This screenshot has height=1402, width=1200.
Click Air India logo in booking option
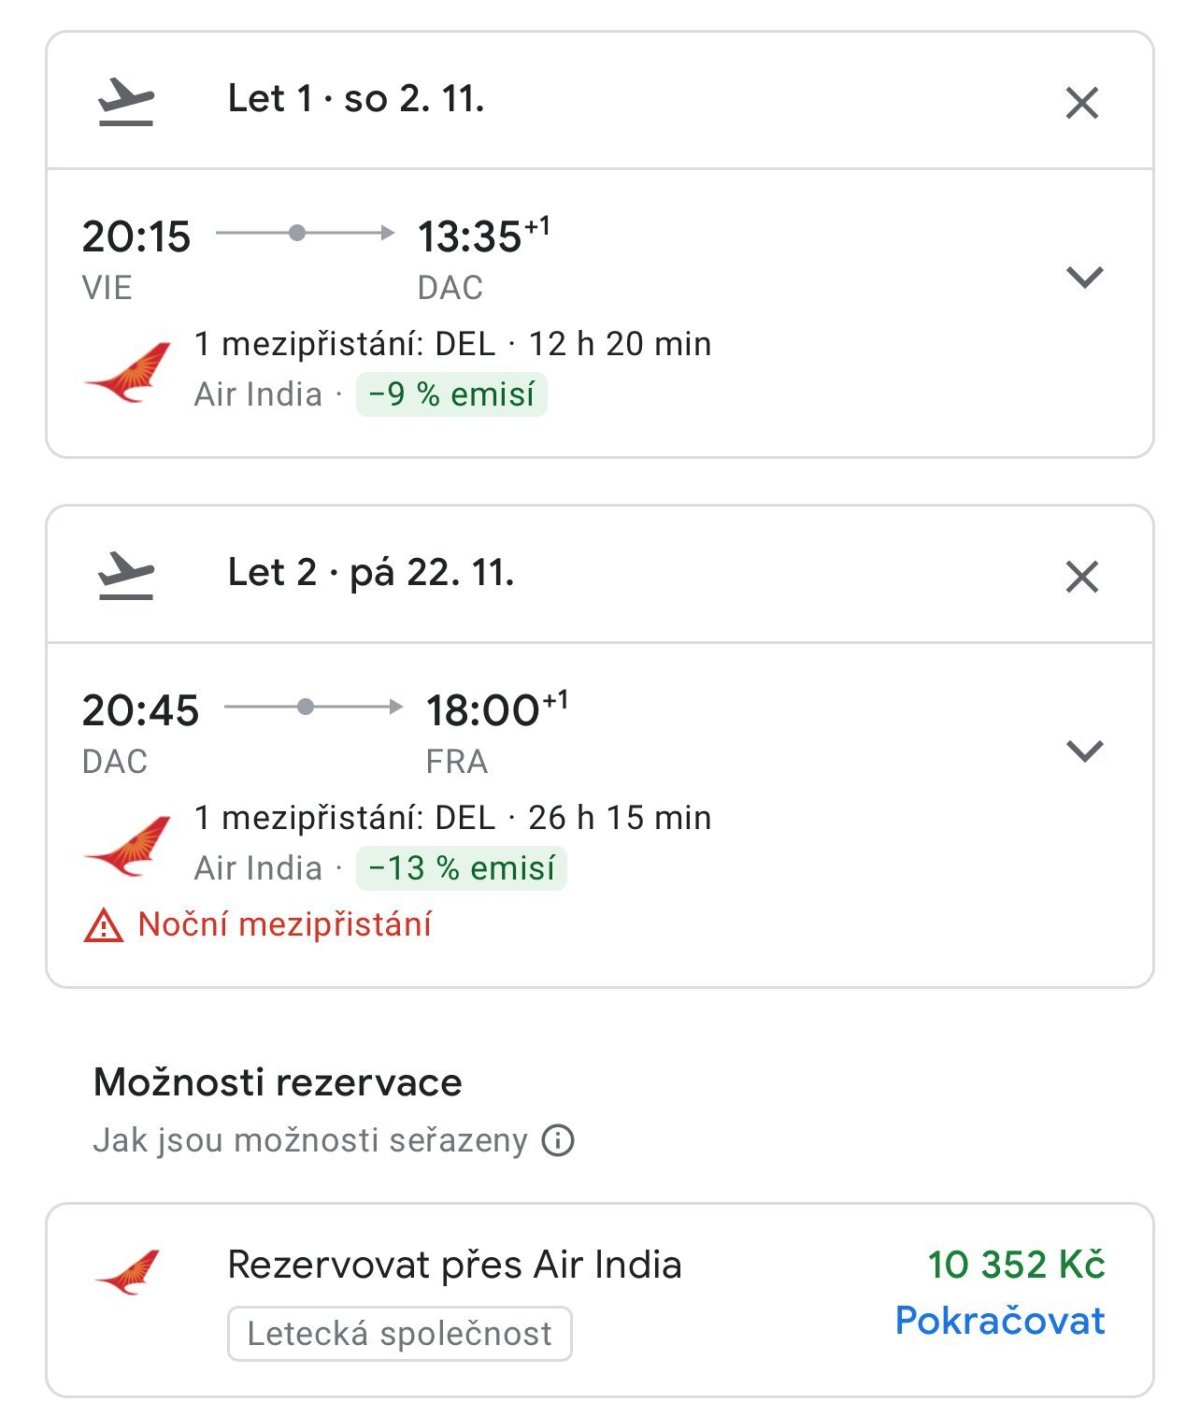[128, 1272]
